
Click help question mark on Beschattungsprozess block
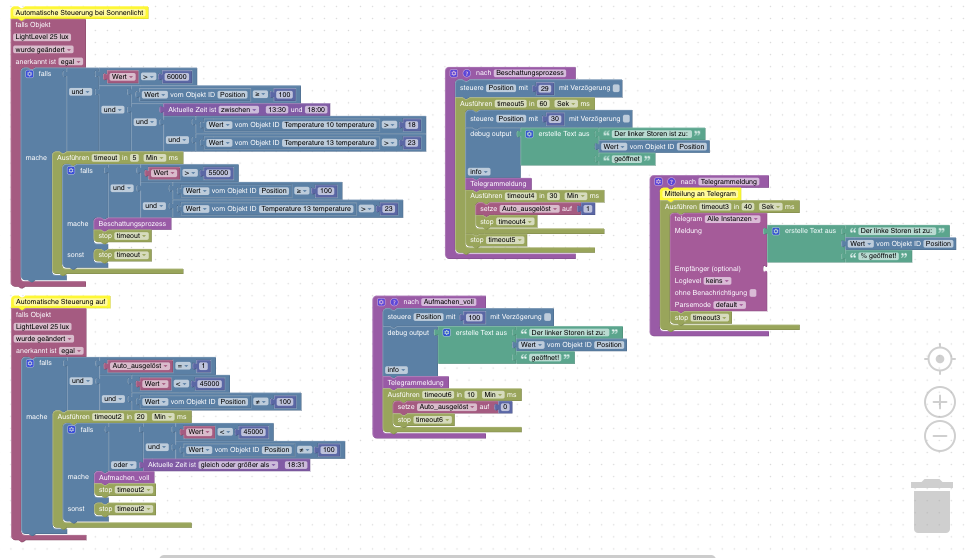tap(467, 73)
